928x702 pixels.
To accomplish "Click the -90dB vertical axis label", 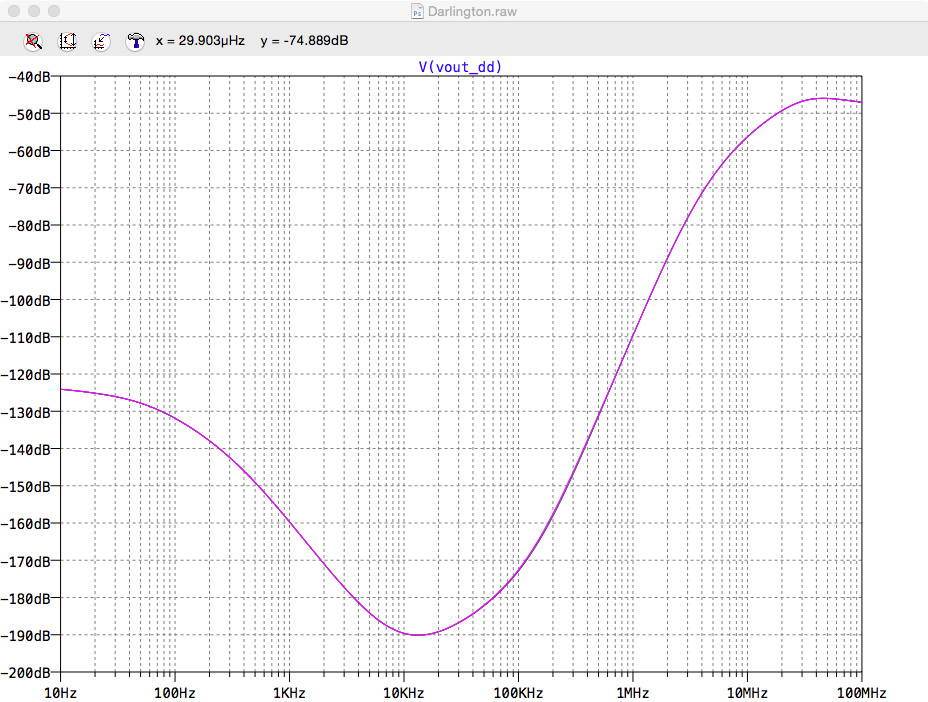I will click(x=29, y=263).
